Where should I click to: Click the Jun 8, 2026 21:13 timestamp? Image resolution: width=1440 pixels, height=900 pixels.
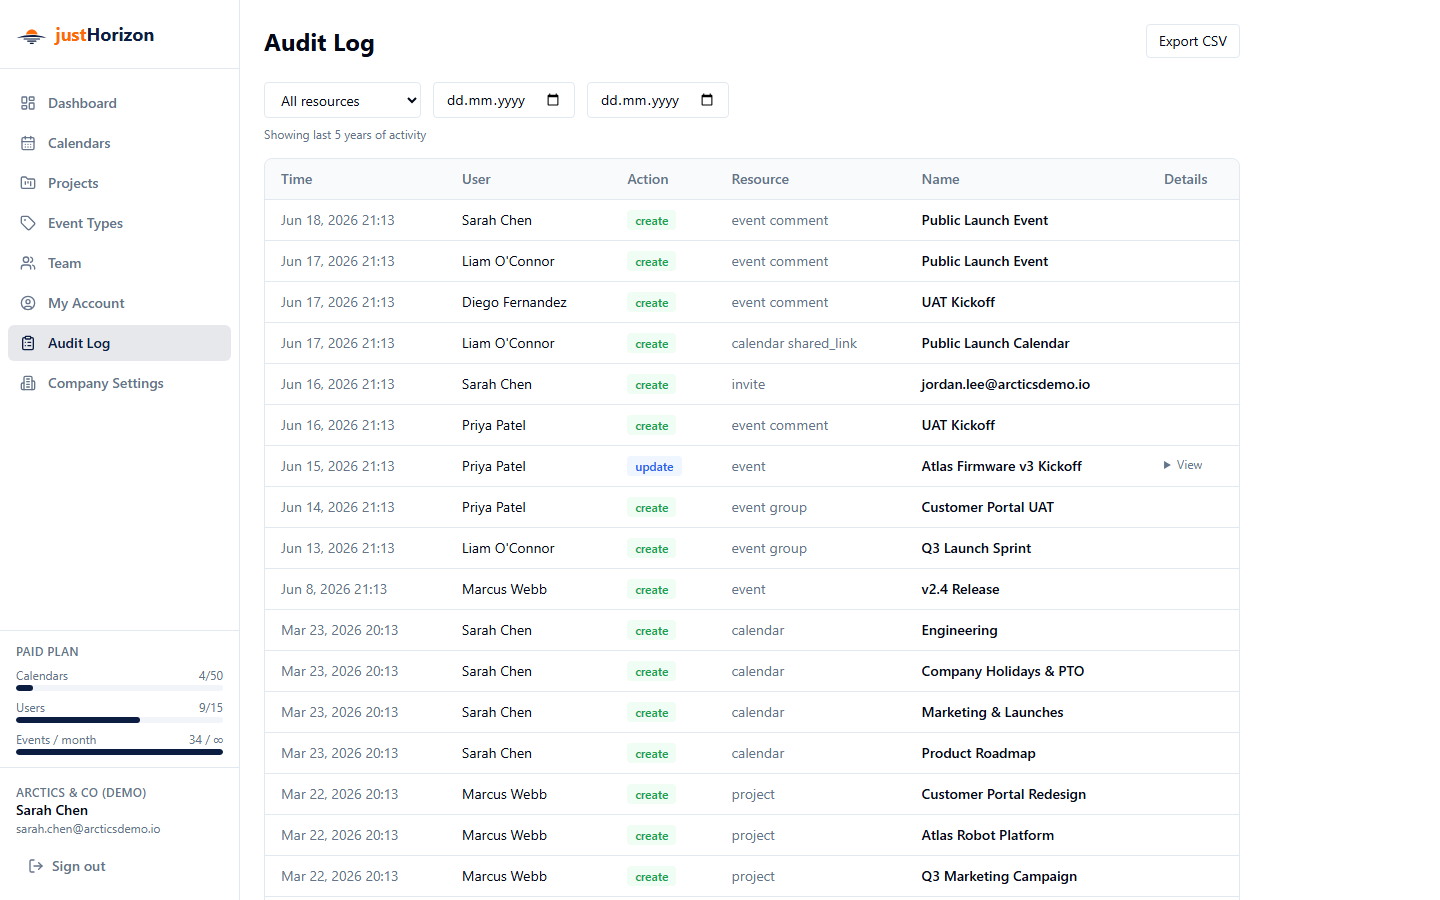(x=334, y=589)
